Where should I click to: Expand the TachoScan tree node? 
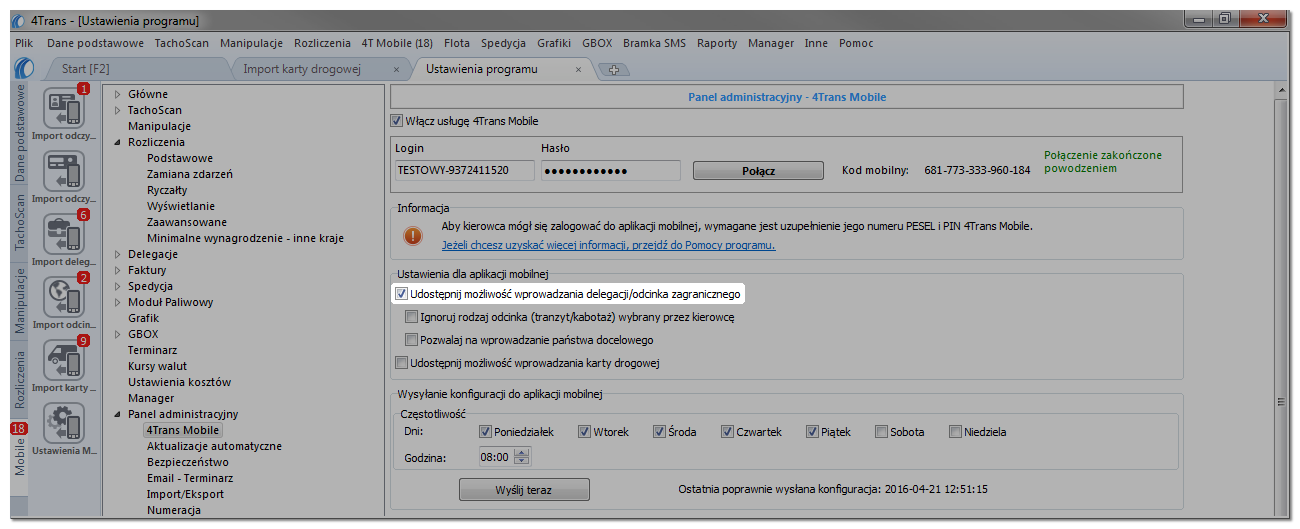point(118,110)
